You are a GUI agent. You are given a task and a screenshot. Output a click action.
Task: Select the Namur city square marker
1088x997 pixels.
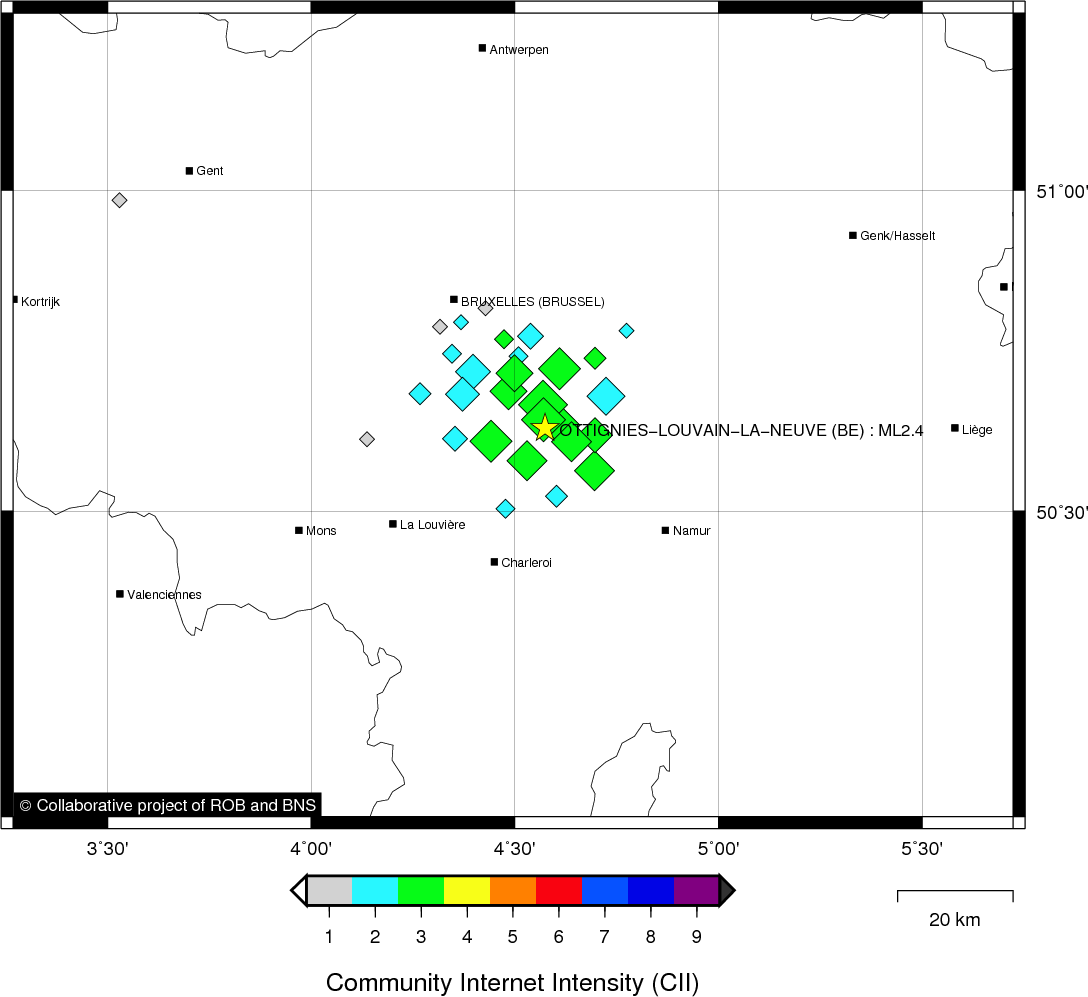click(665, 530)
